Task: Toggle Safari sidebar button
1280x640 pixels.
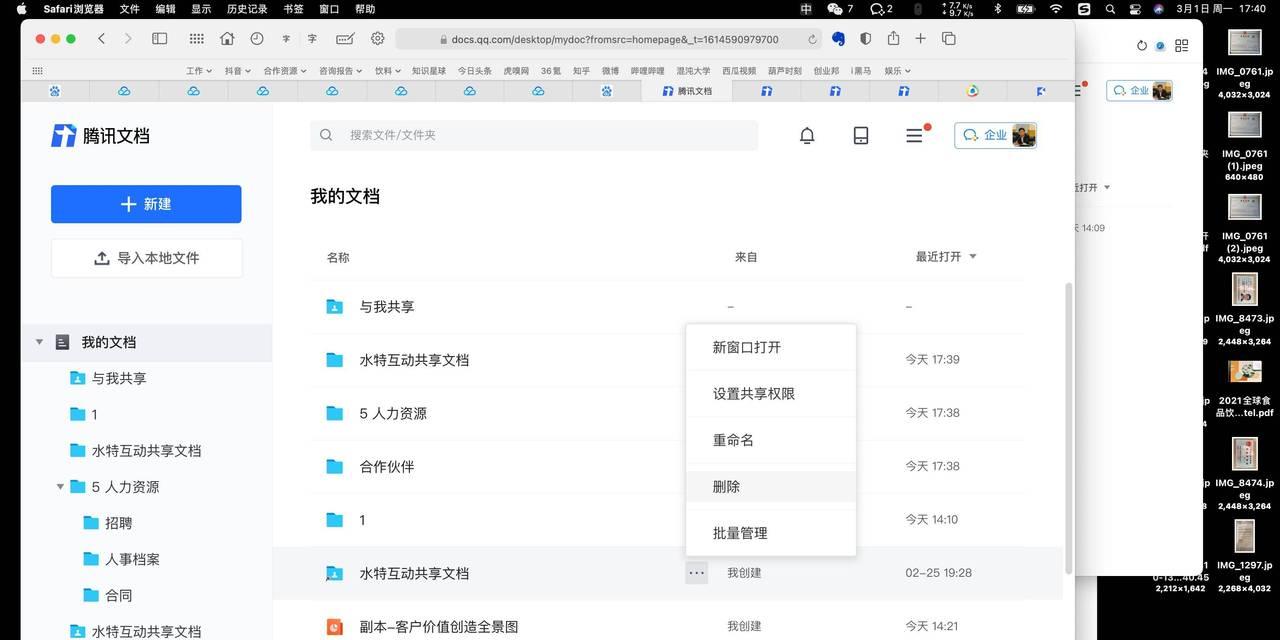Action: coord(159,38)
